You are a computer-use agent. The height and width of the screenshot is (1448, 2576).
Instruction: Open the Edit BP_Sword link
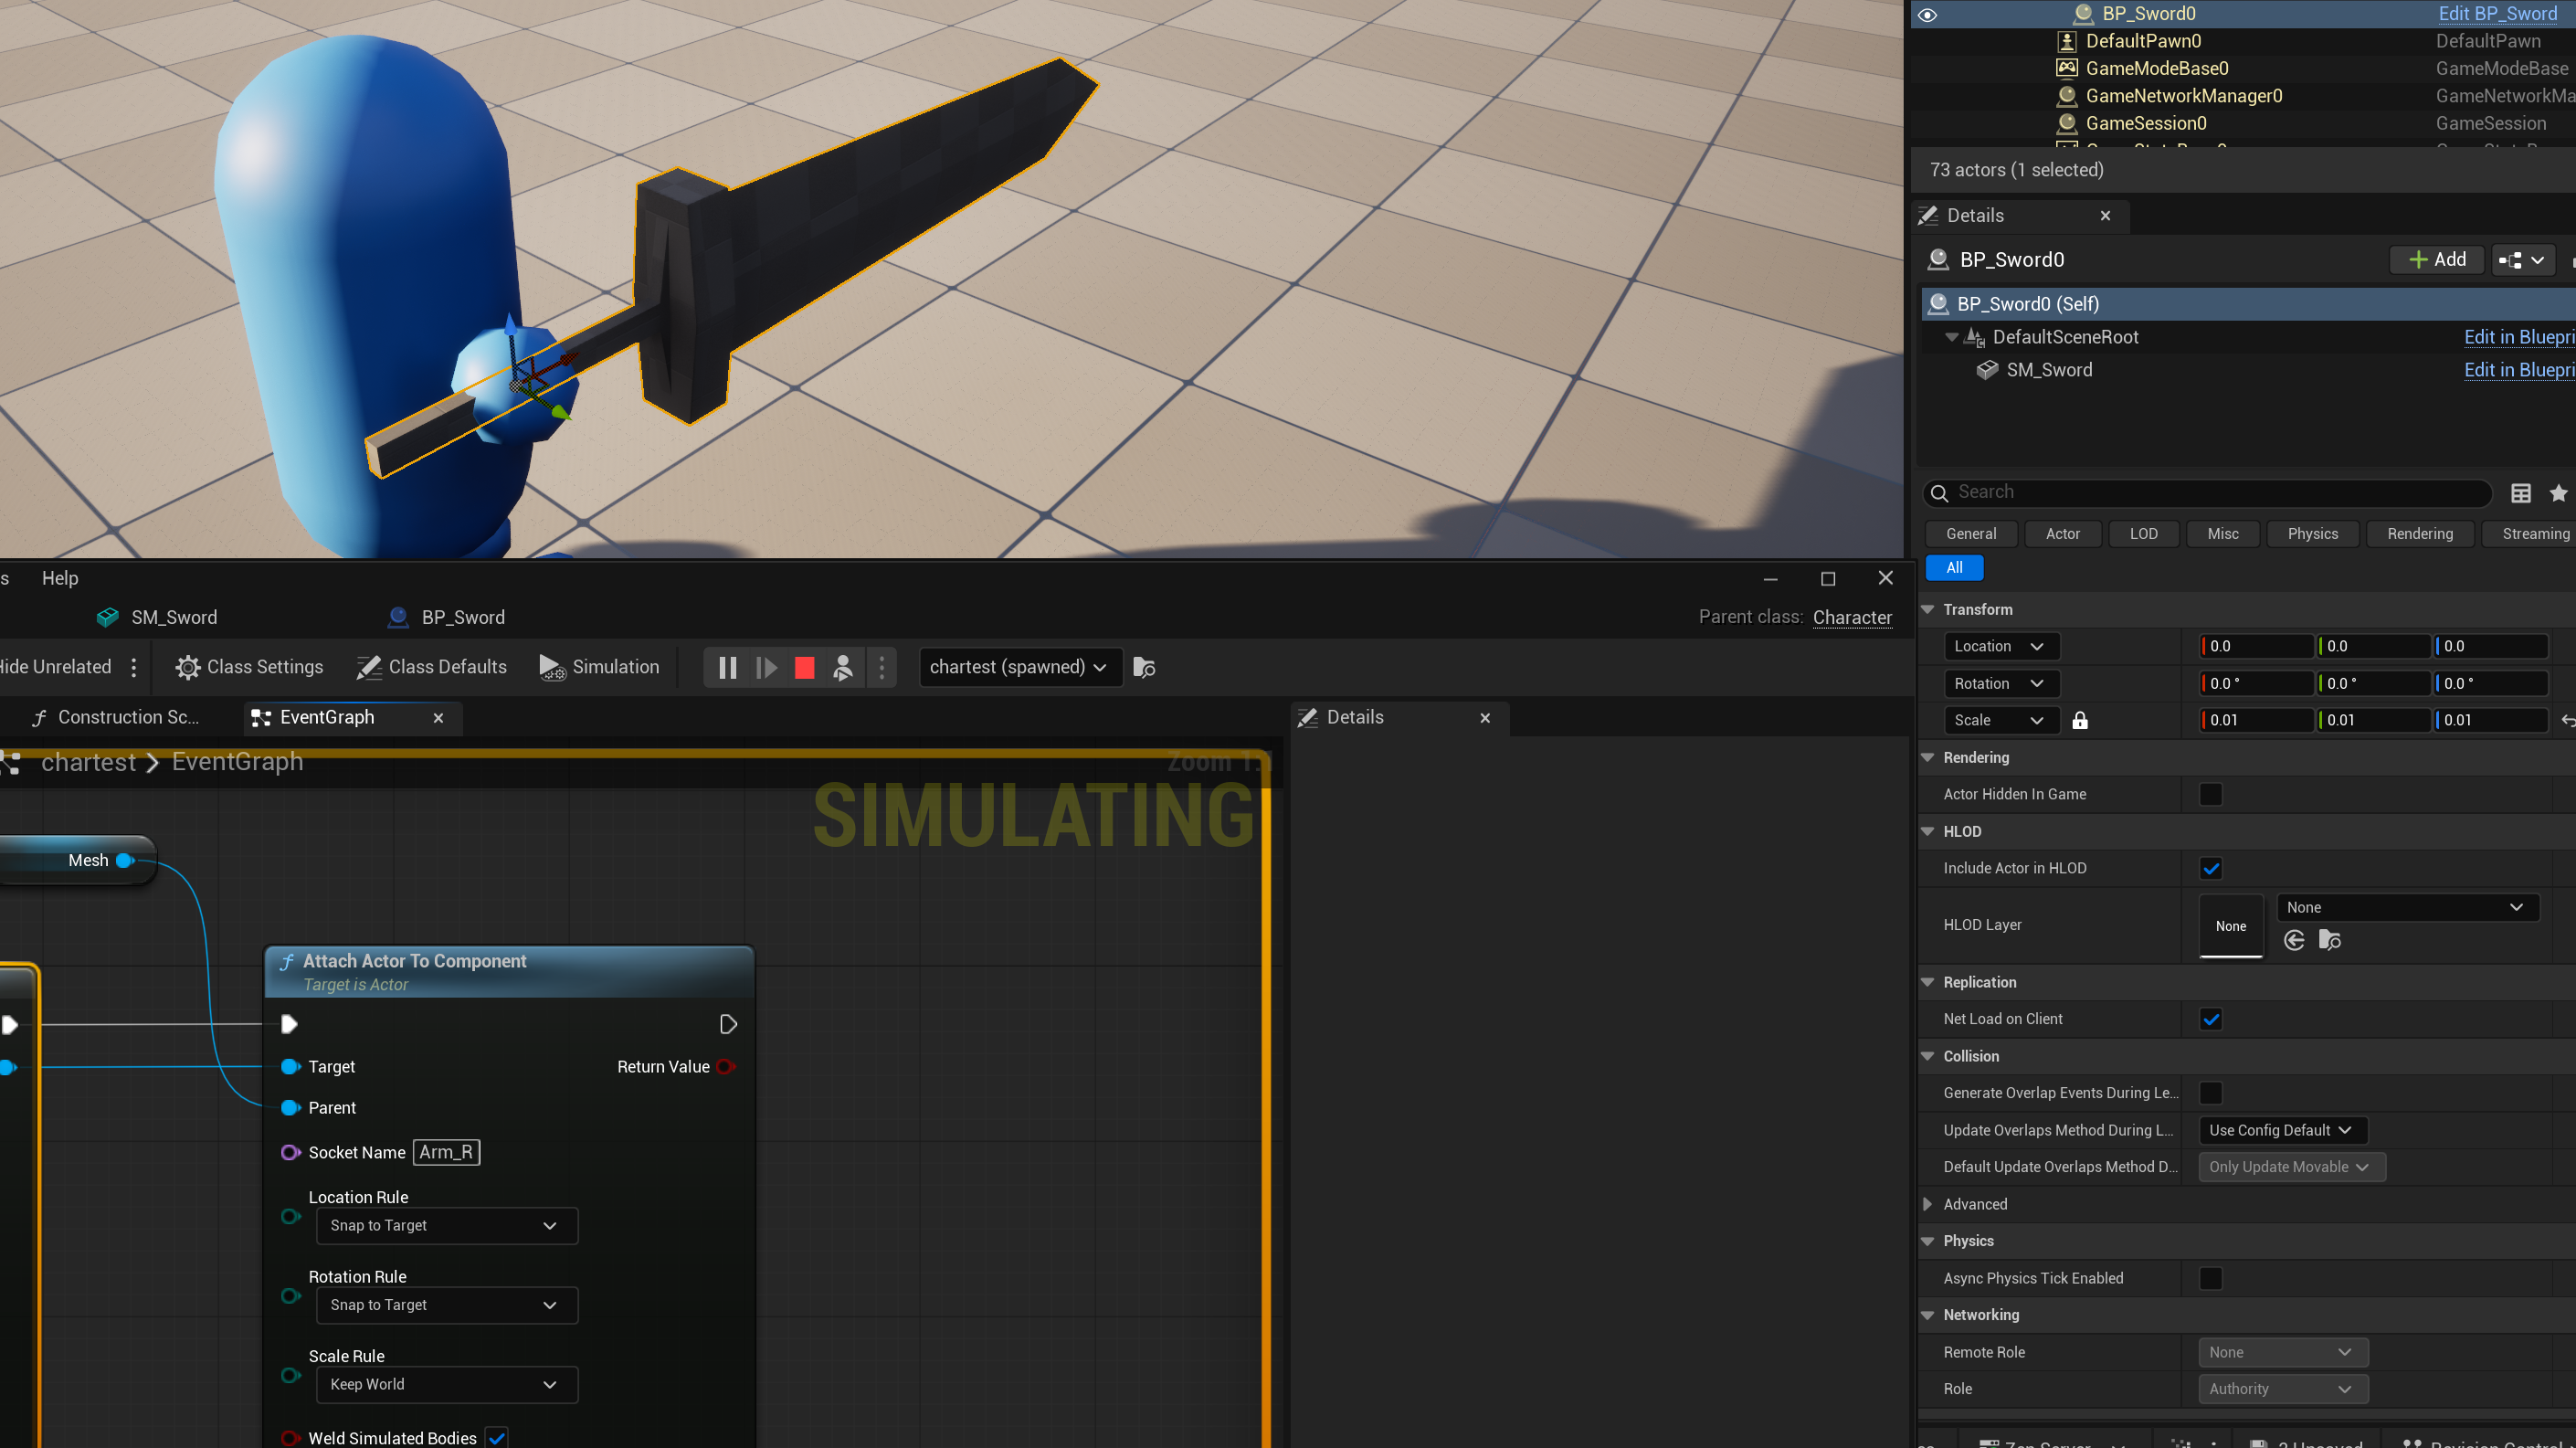[x=2497, y=14]
